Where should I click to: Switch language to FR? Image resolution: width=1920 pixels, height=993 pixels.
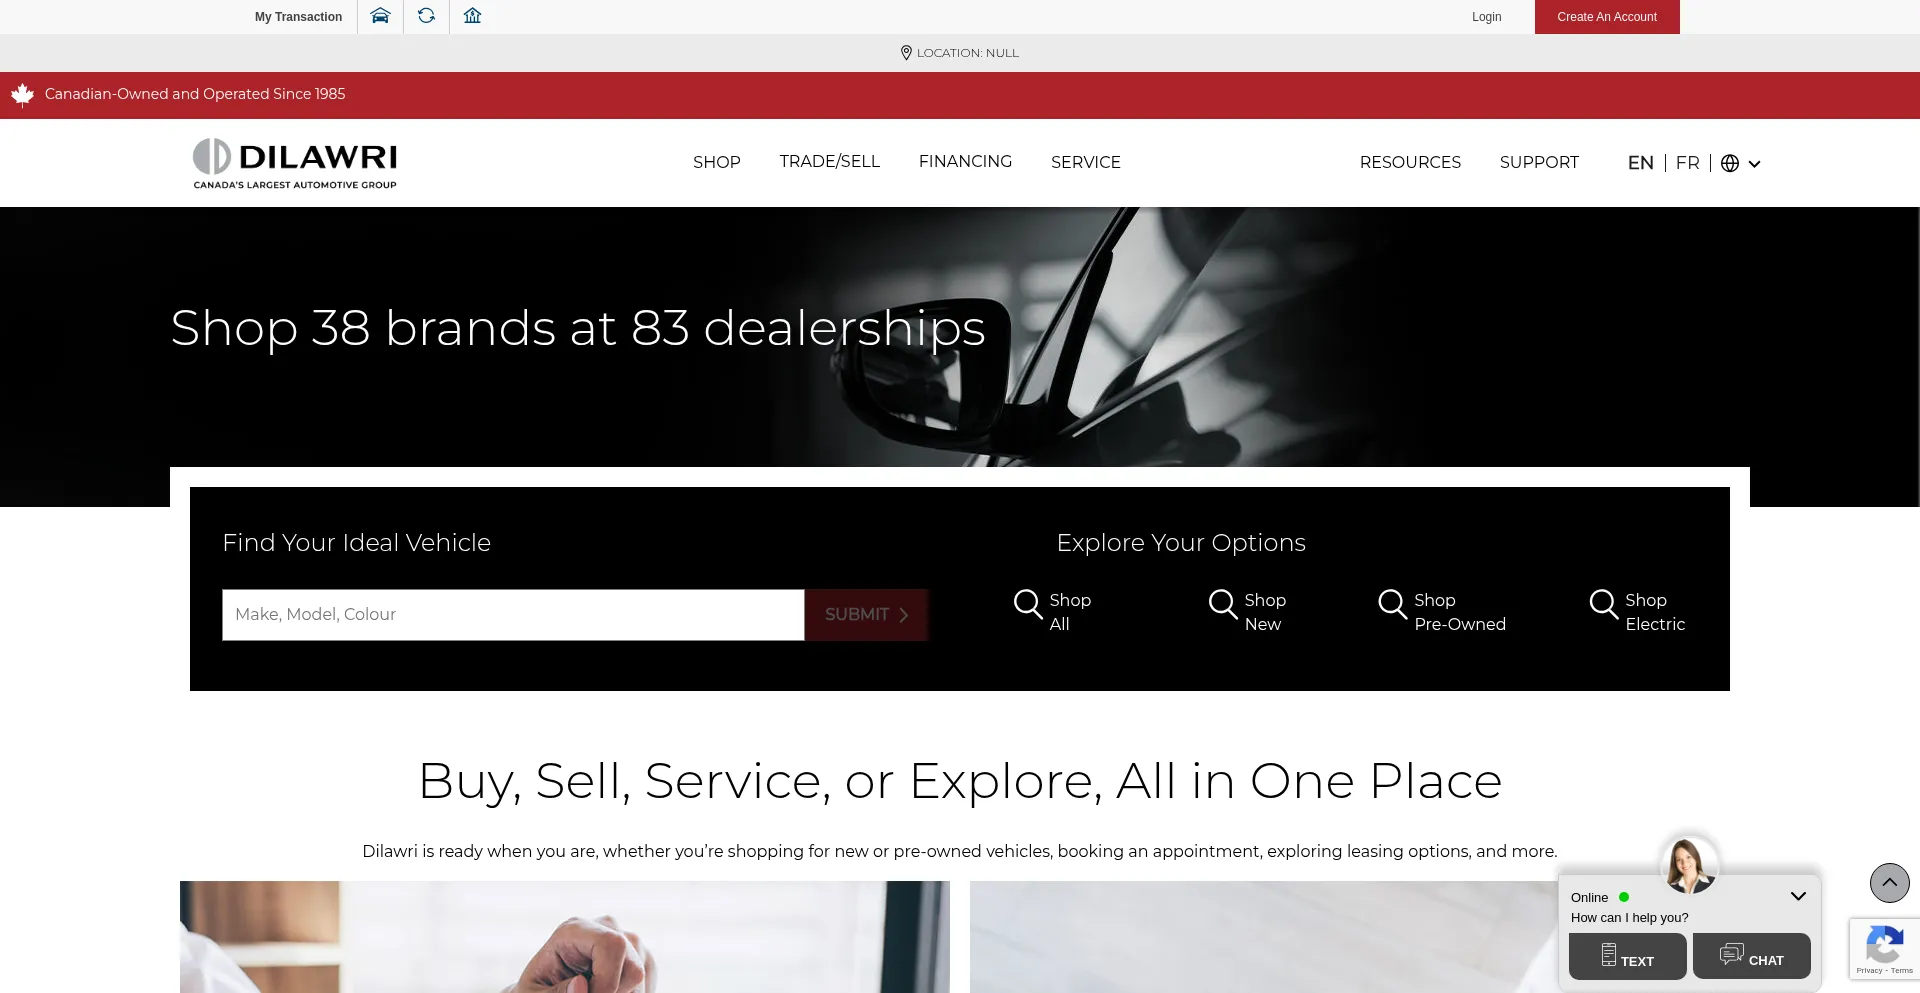tap(1688, 163)
